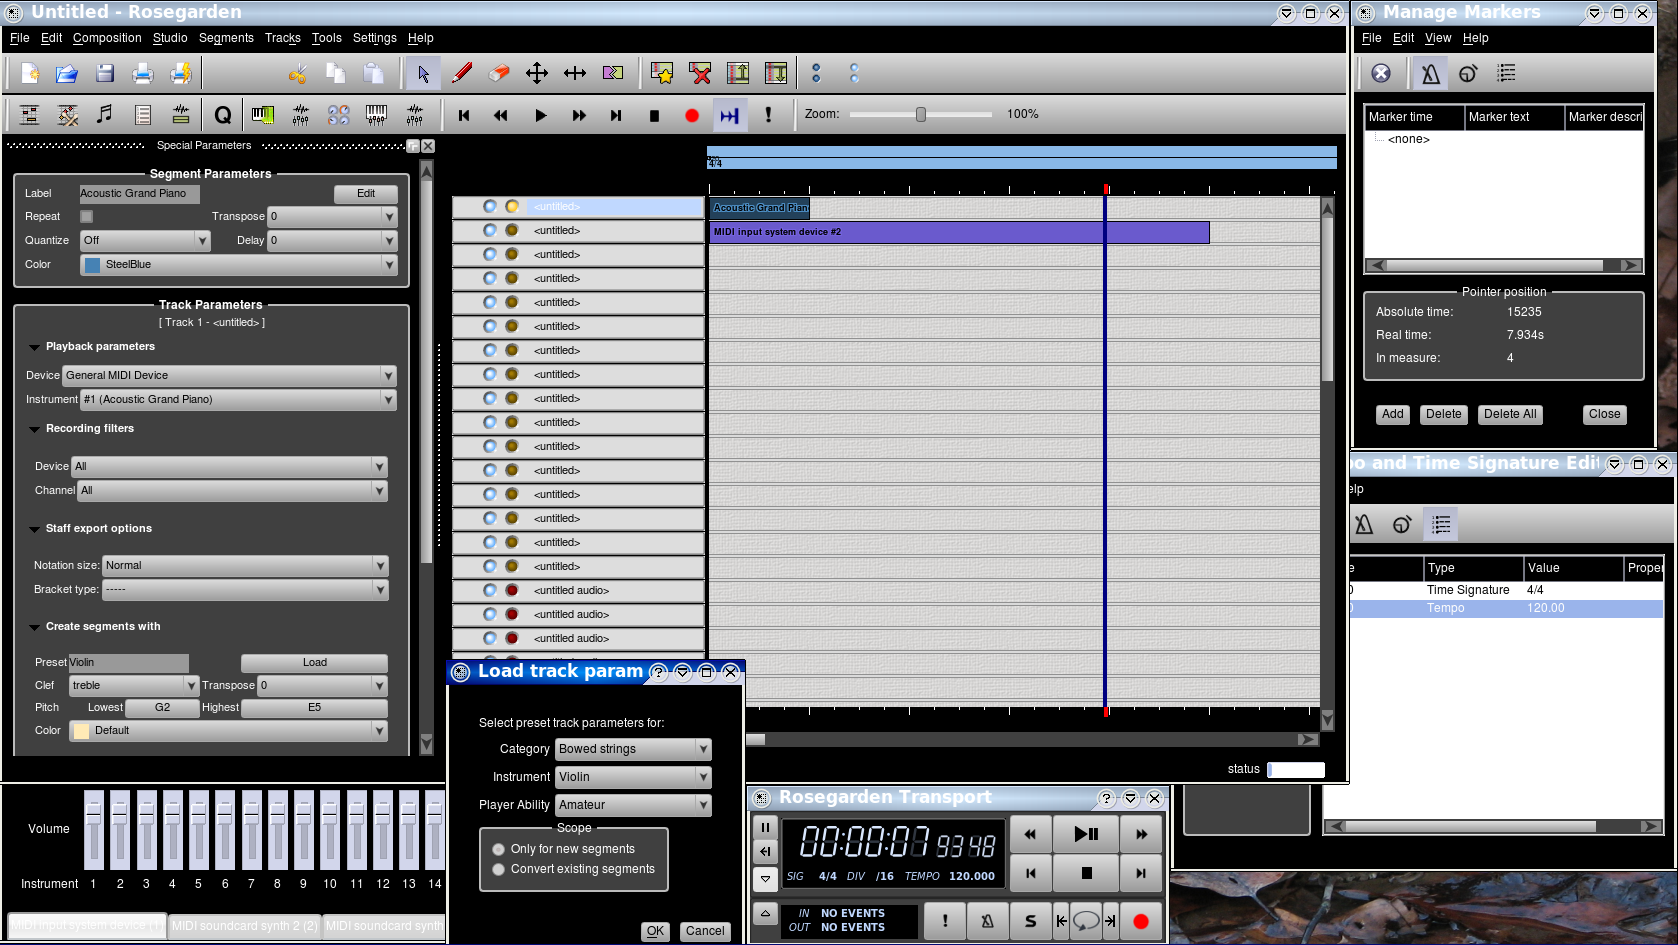Select 'Only for new segments' radio option
The height and width of the screenshot is (945, 1678).
pos(498,849)
